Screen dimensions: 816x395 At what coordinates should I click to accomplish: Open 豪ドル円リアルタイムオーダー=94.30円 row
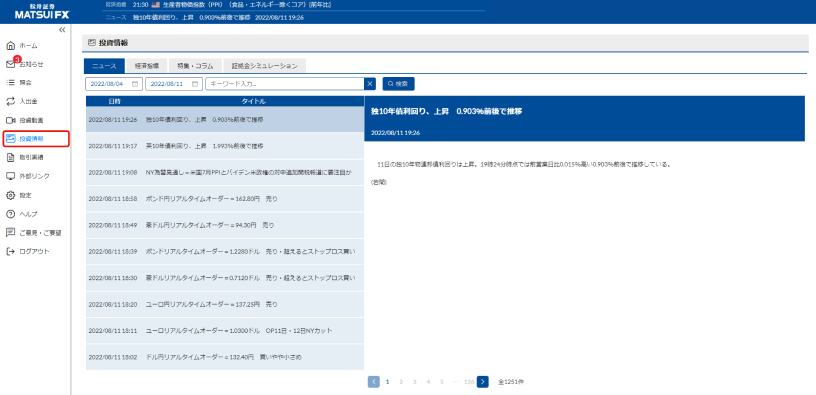(225, 225)
